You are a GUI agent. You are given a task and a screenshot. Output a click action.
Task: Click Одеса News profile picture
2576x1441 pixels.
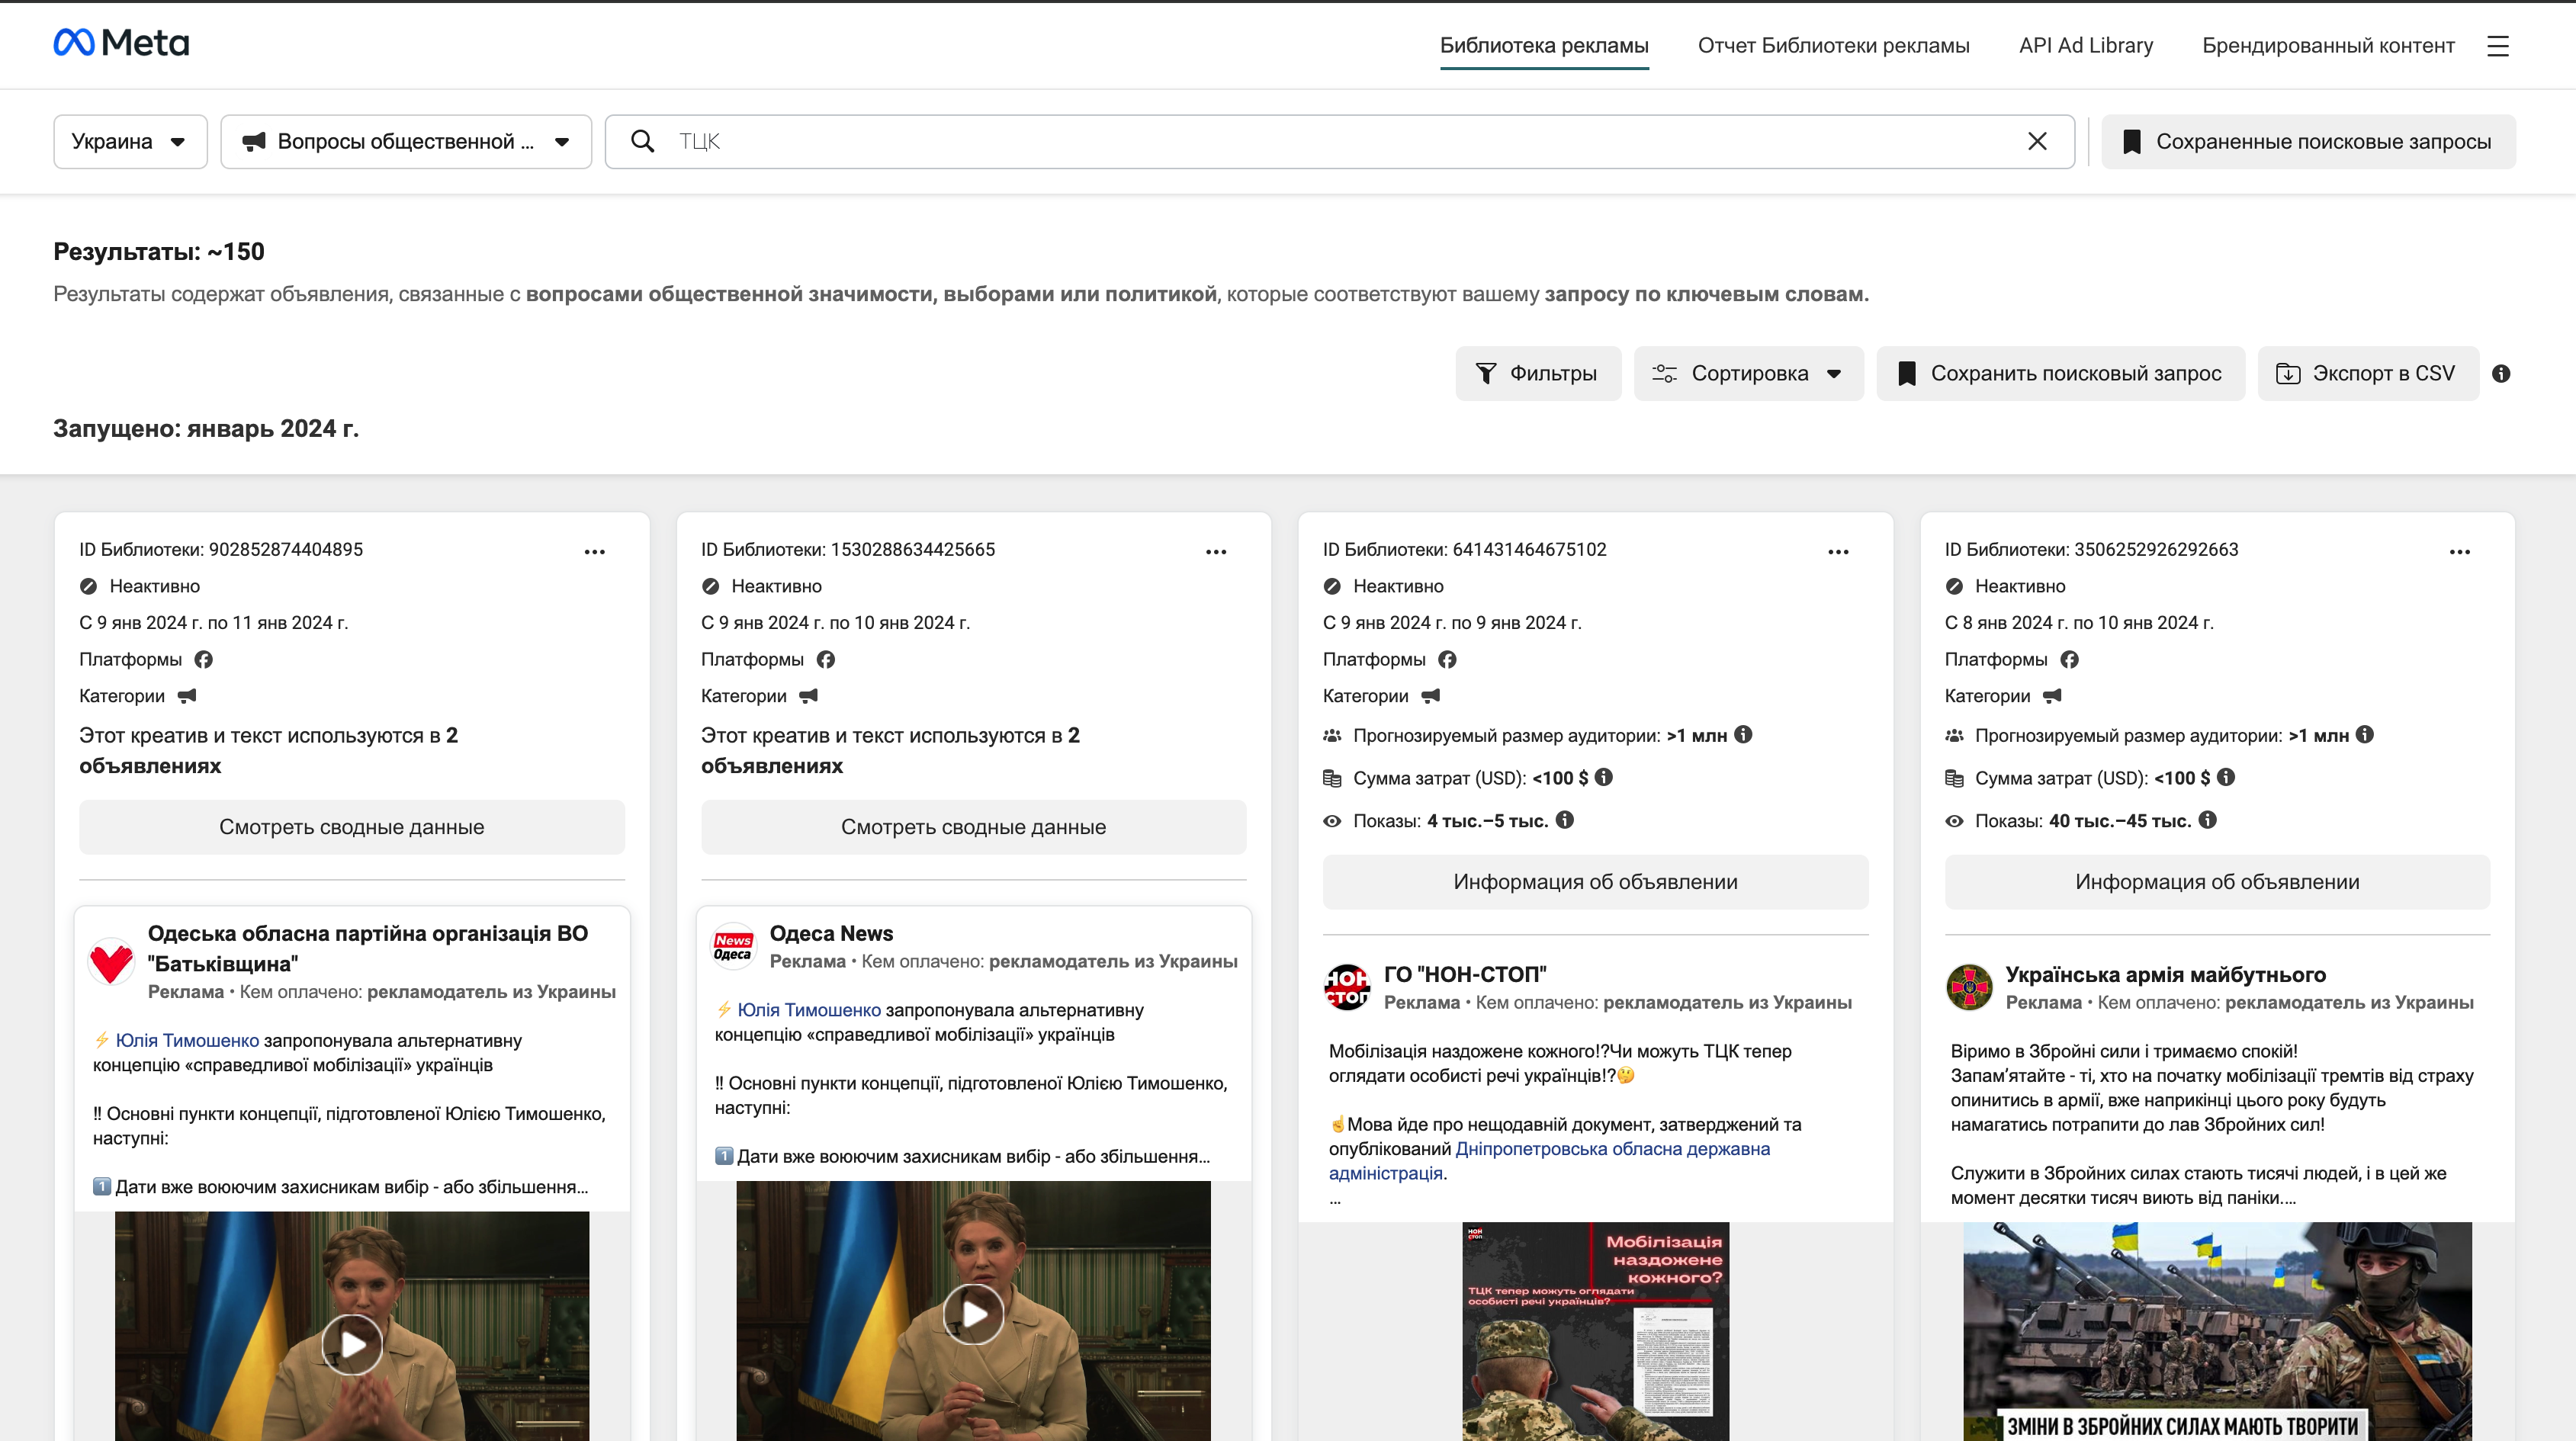[x=733, y=946]
